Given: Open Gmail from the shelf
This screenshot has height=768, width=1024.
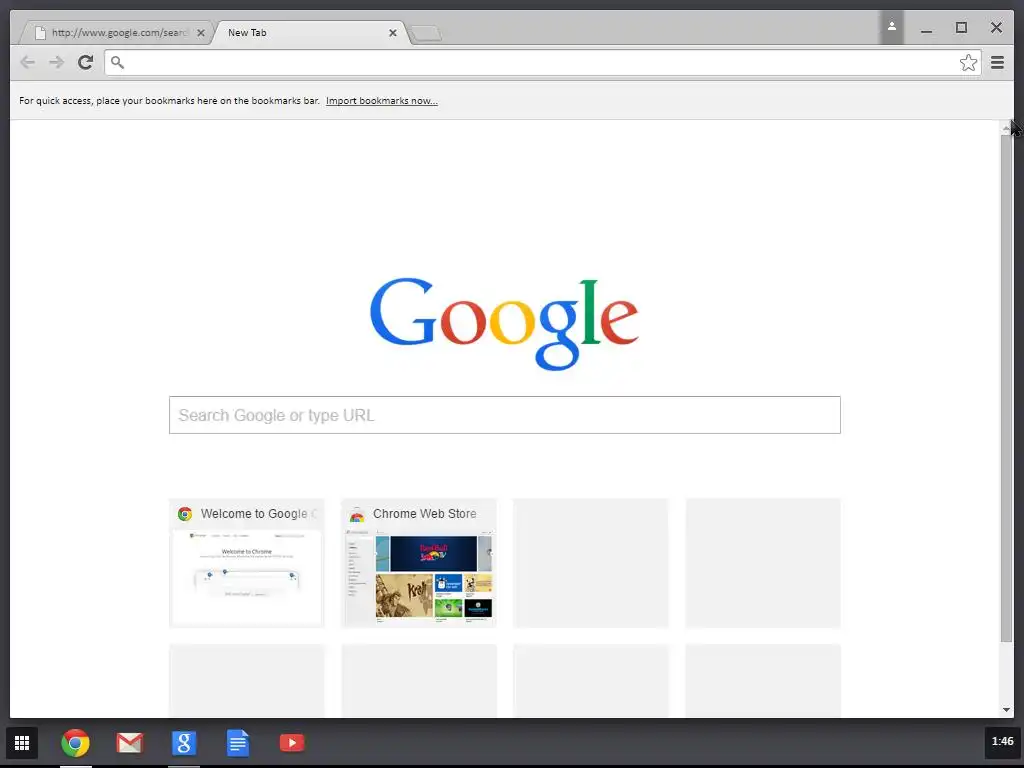Looking at the screenshot, I should pyautogui.click(x=129, y=743).
